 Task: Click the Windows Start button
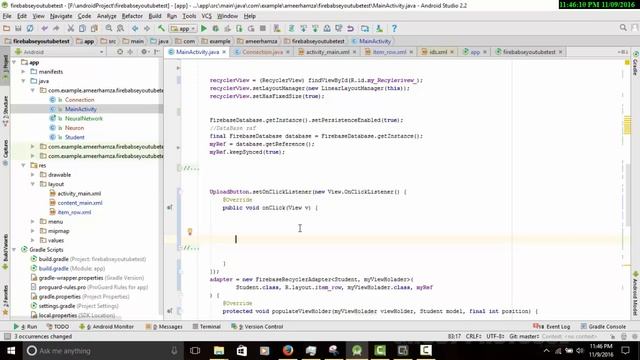point(11,351)
